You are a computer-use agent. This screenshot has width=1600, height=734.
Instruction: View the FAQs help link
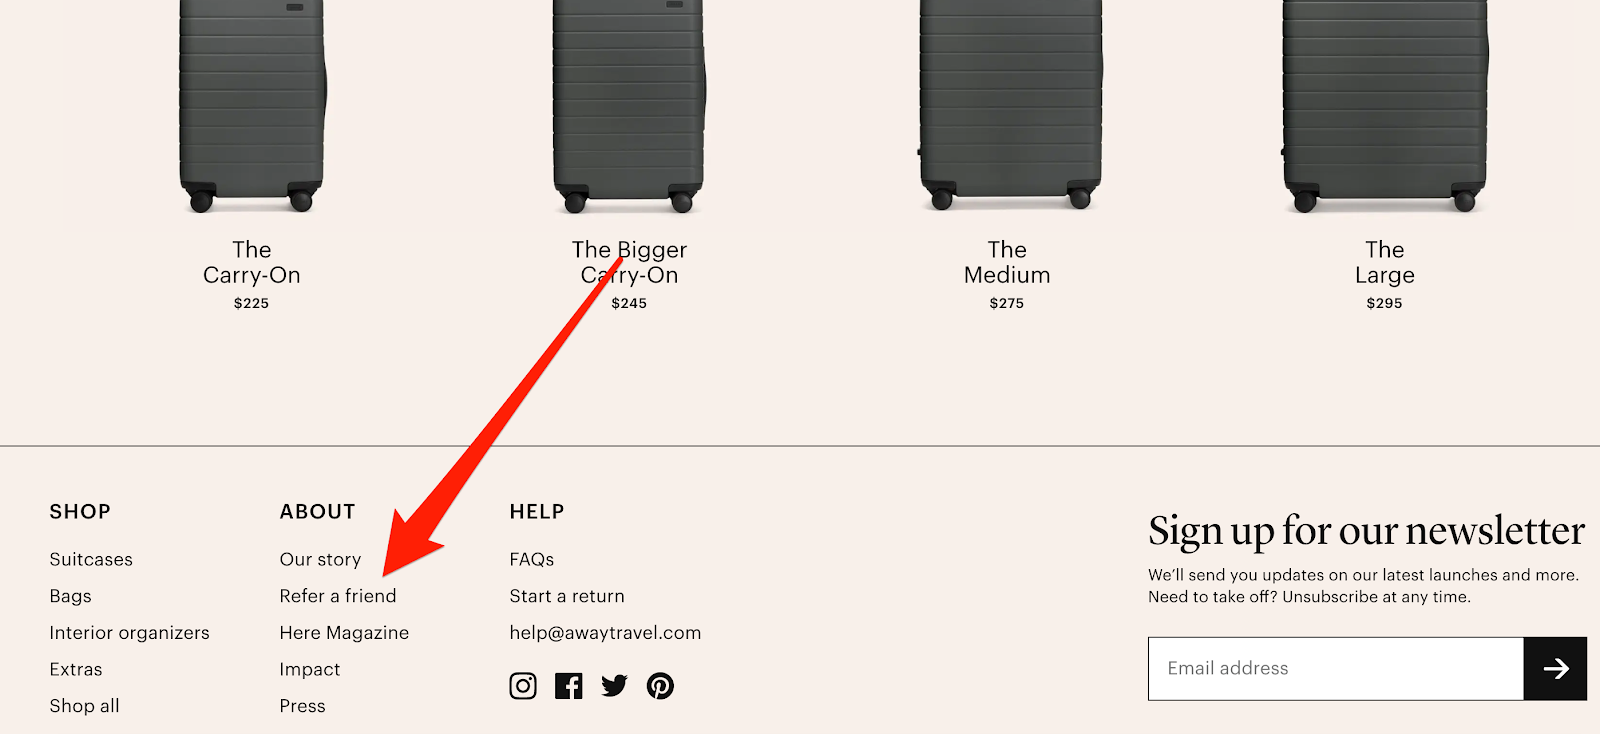click(x=532, y=560)
